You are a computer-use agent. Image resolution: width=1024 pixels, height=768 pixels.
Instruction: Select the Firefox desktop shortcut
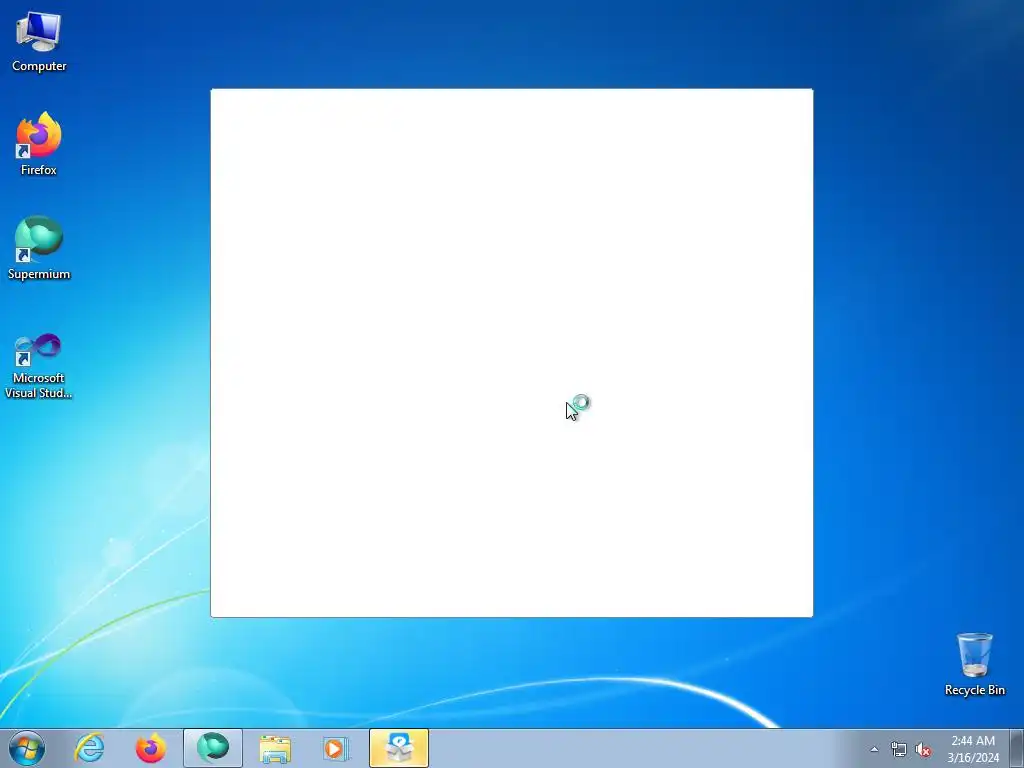coord(39,144)
